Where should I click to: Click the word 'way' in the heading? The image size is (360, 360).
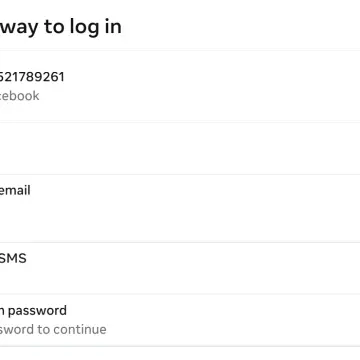[20, 27]
